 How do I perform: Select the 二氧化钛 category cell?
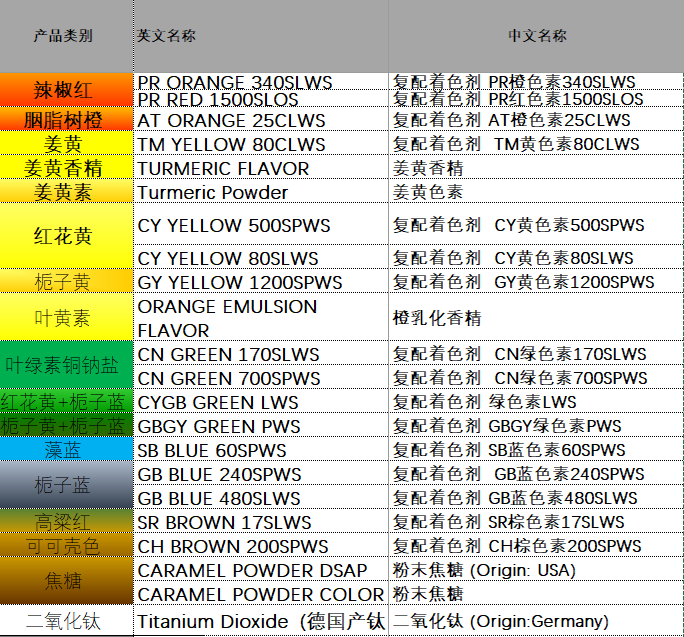(x=67, y=620)
